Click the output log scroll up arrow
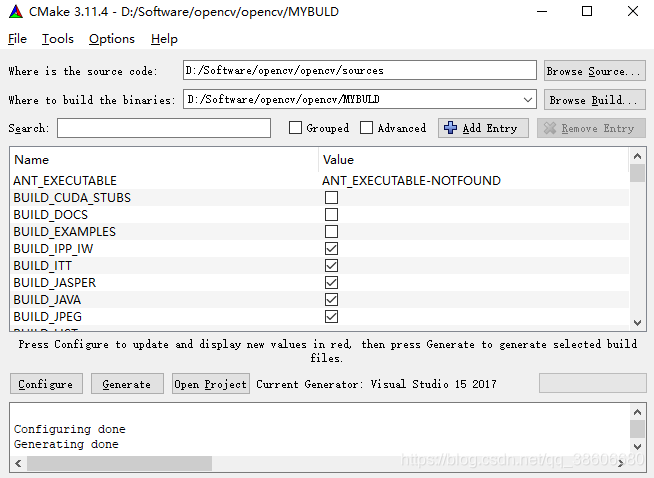 637,413
